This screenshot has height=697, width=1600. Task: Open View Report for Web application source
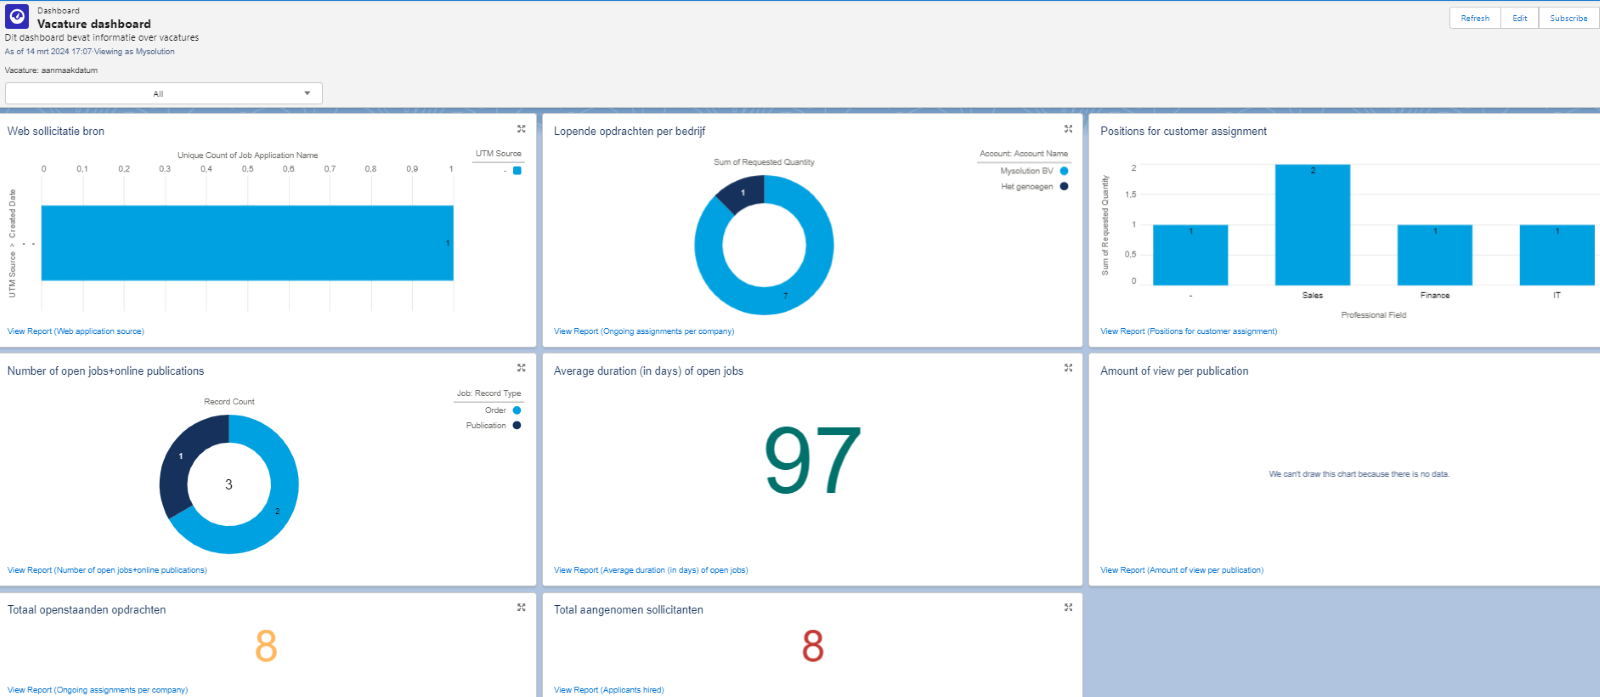76,331
